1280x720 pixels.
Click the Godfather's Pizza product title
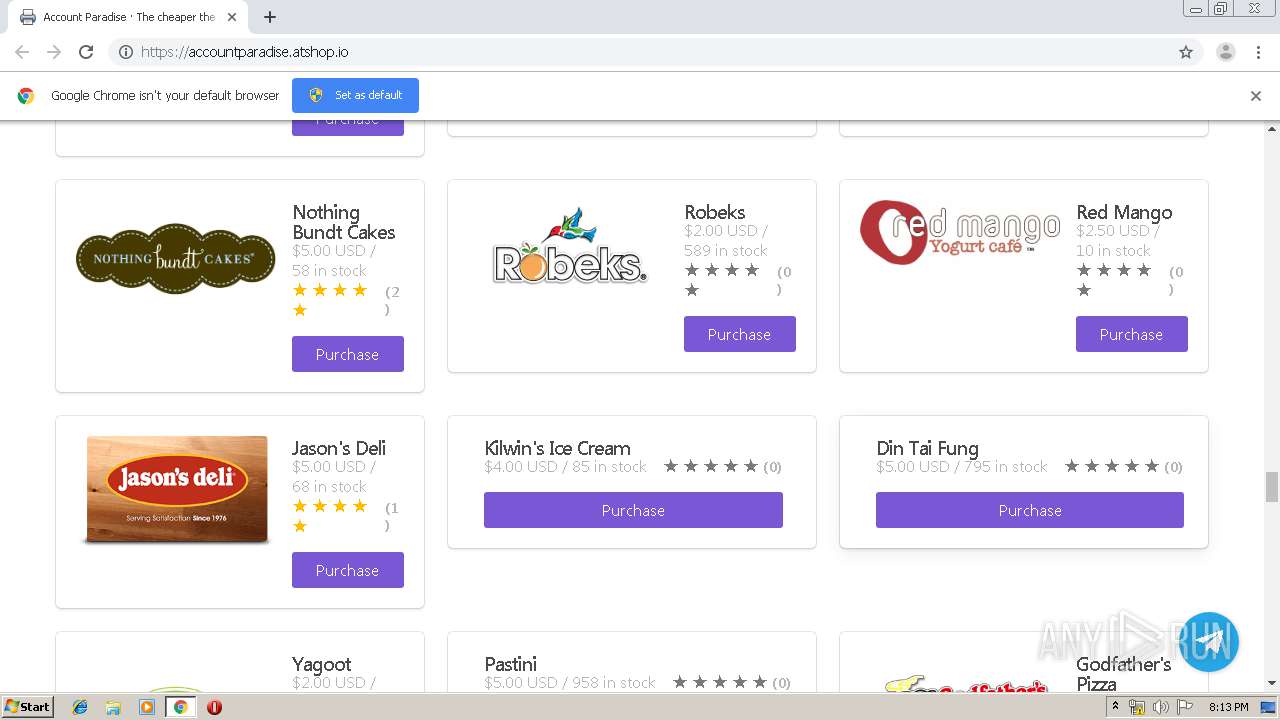(1124, 674)
